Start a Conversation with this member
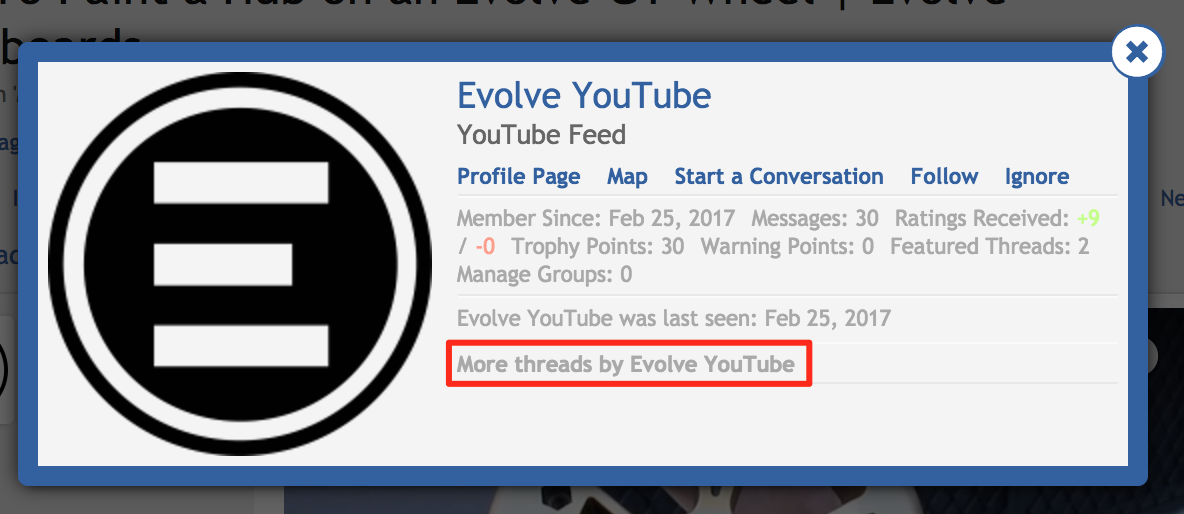 (779, 177)
